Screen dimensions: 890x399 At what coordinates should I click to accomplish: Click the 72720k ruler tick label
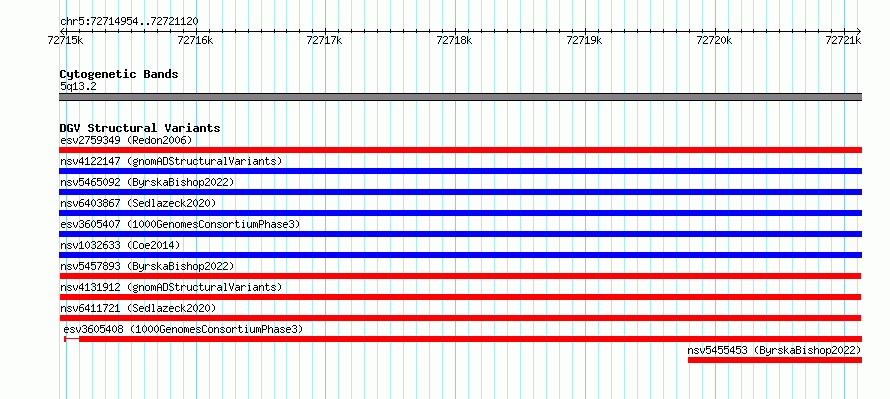click(714, 40)
